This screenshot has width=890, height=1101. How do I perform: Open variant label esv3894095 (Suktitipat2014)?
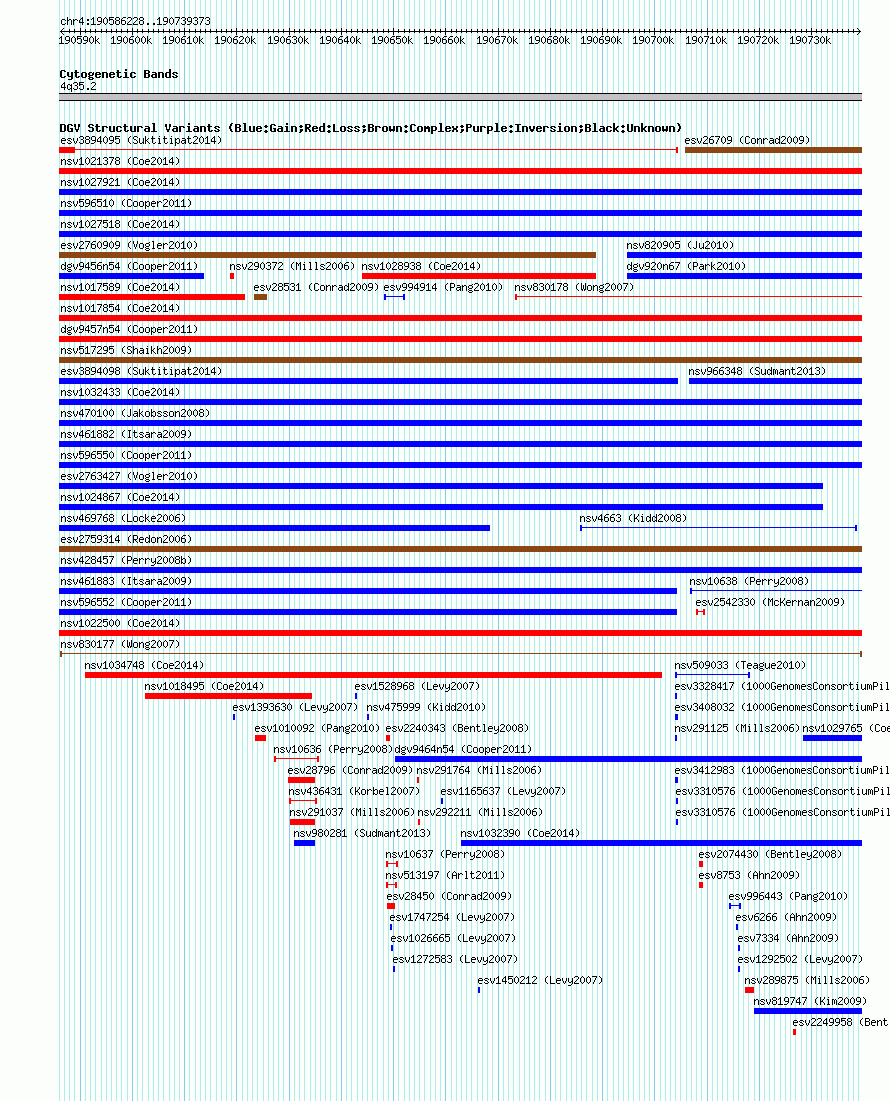[x=141, y=140]
